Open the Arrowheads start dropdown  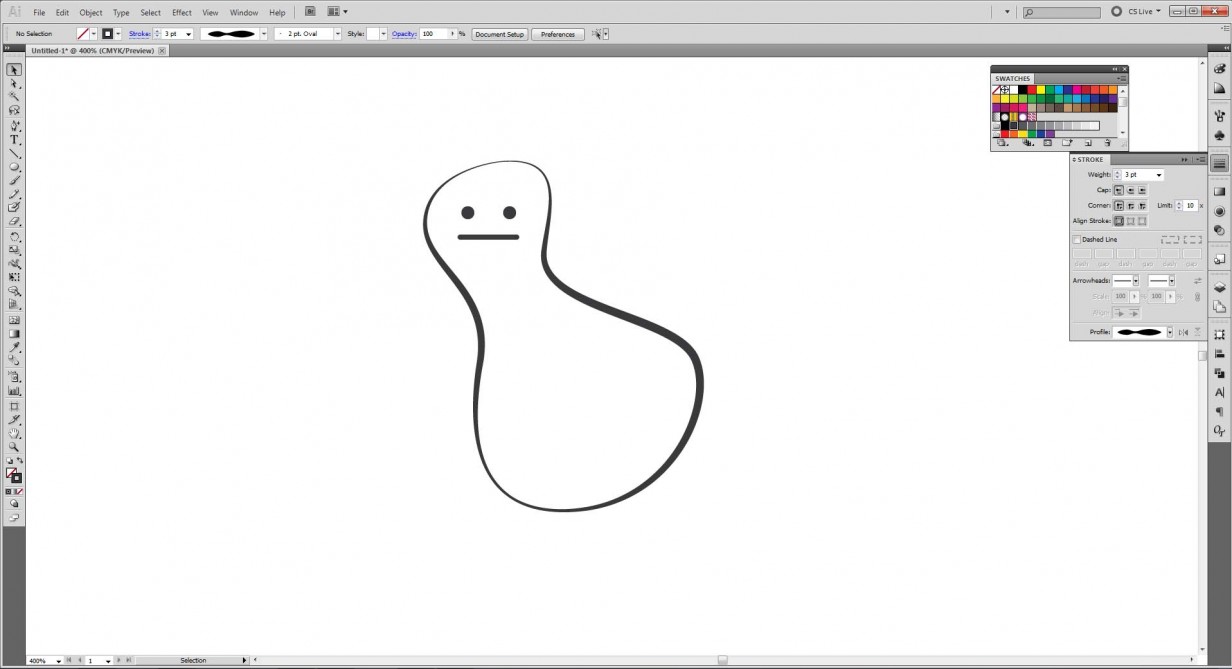pos(1136,281)
